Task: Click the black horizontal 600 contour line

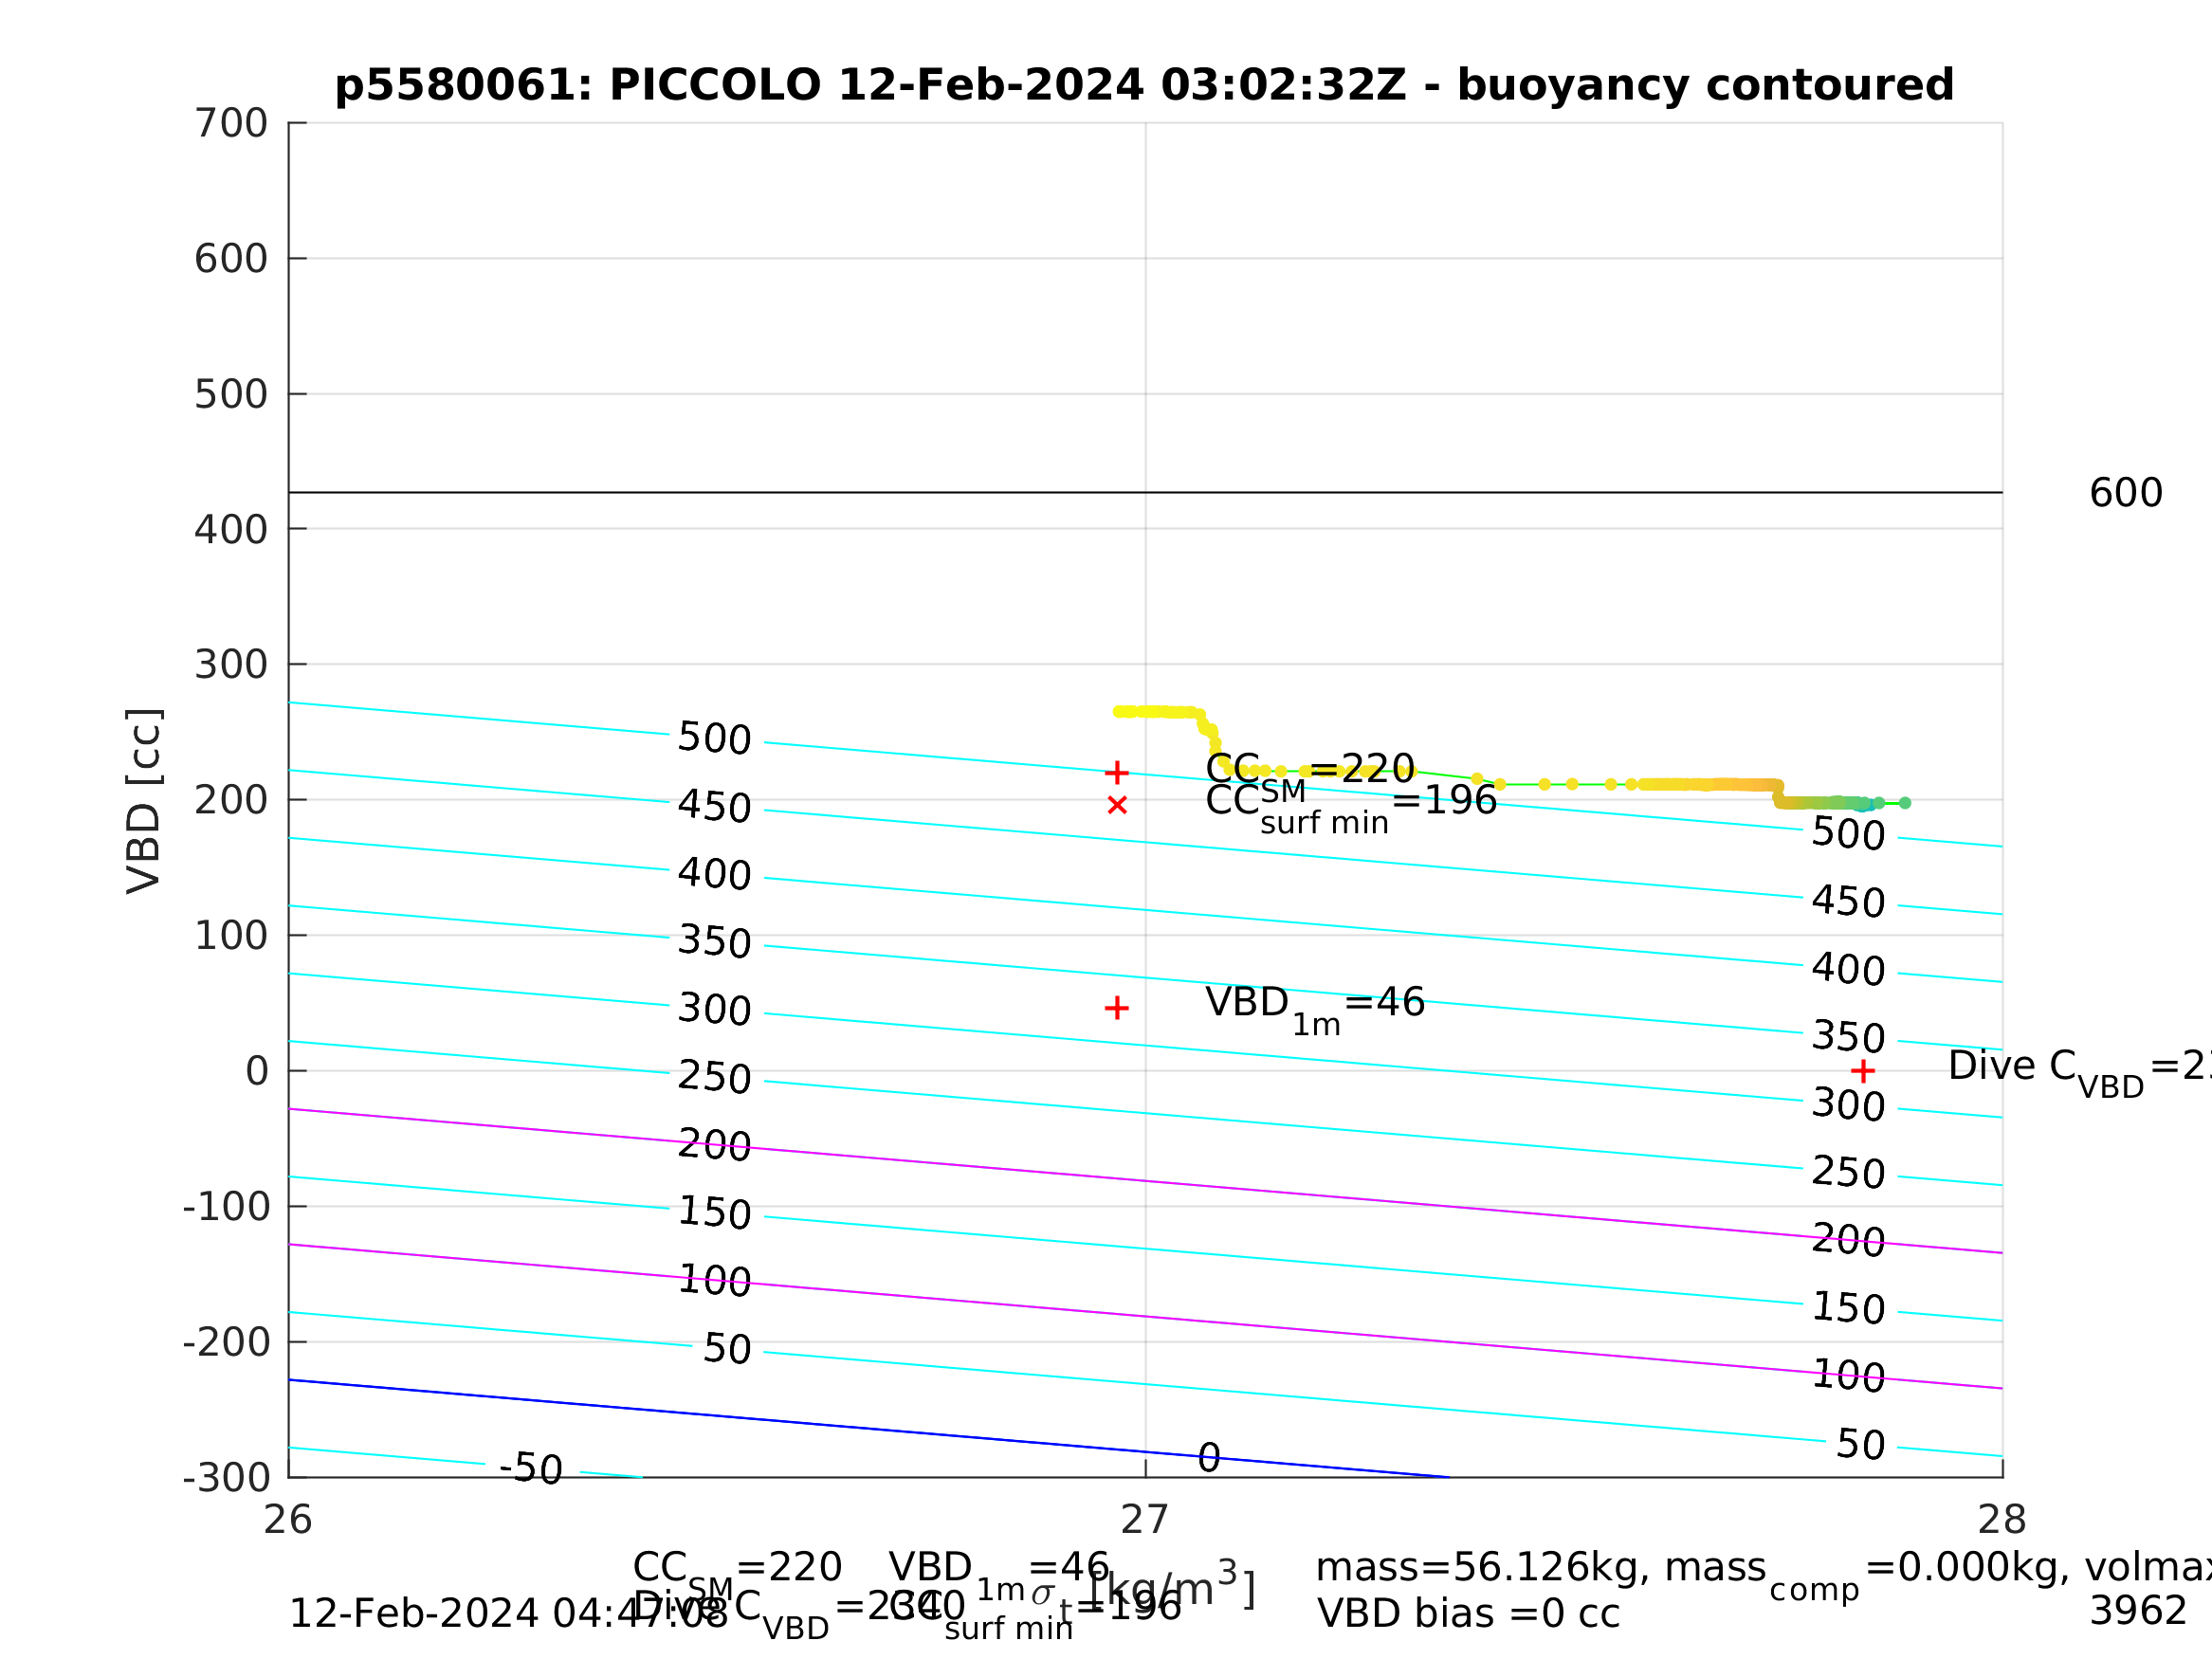Action: [1145, 492]
